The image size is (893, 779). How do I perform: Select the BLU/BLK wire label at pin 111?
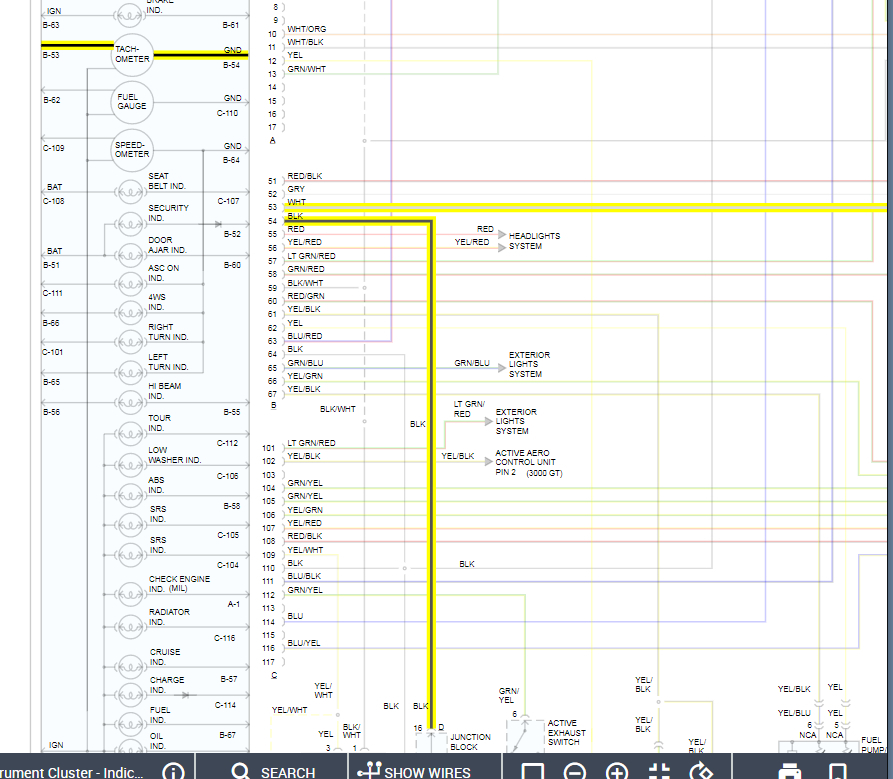point(304,576)
